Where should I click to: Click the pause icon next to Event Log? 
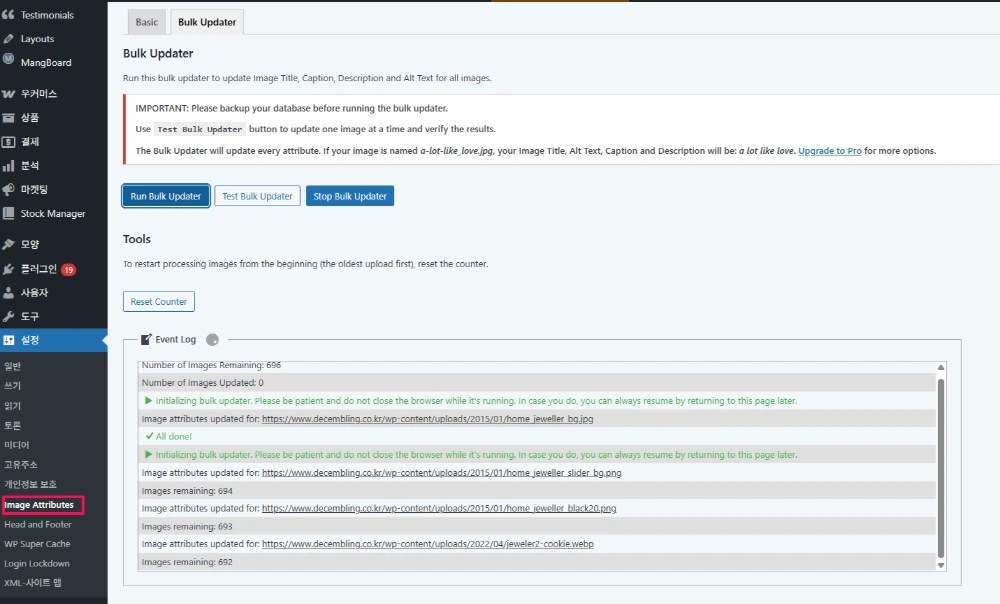[212, 339]
